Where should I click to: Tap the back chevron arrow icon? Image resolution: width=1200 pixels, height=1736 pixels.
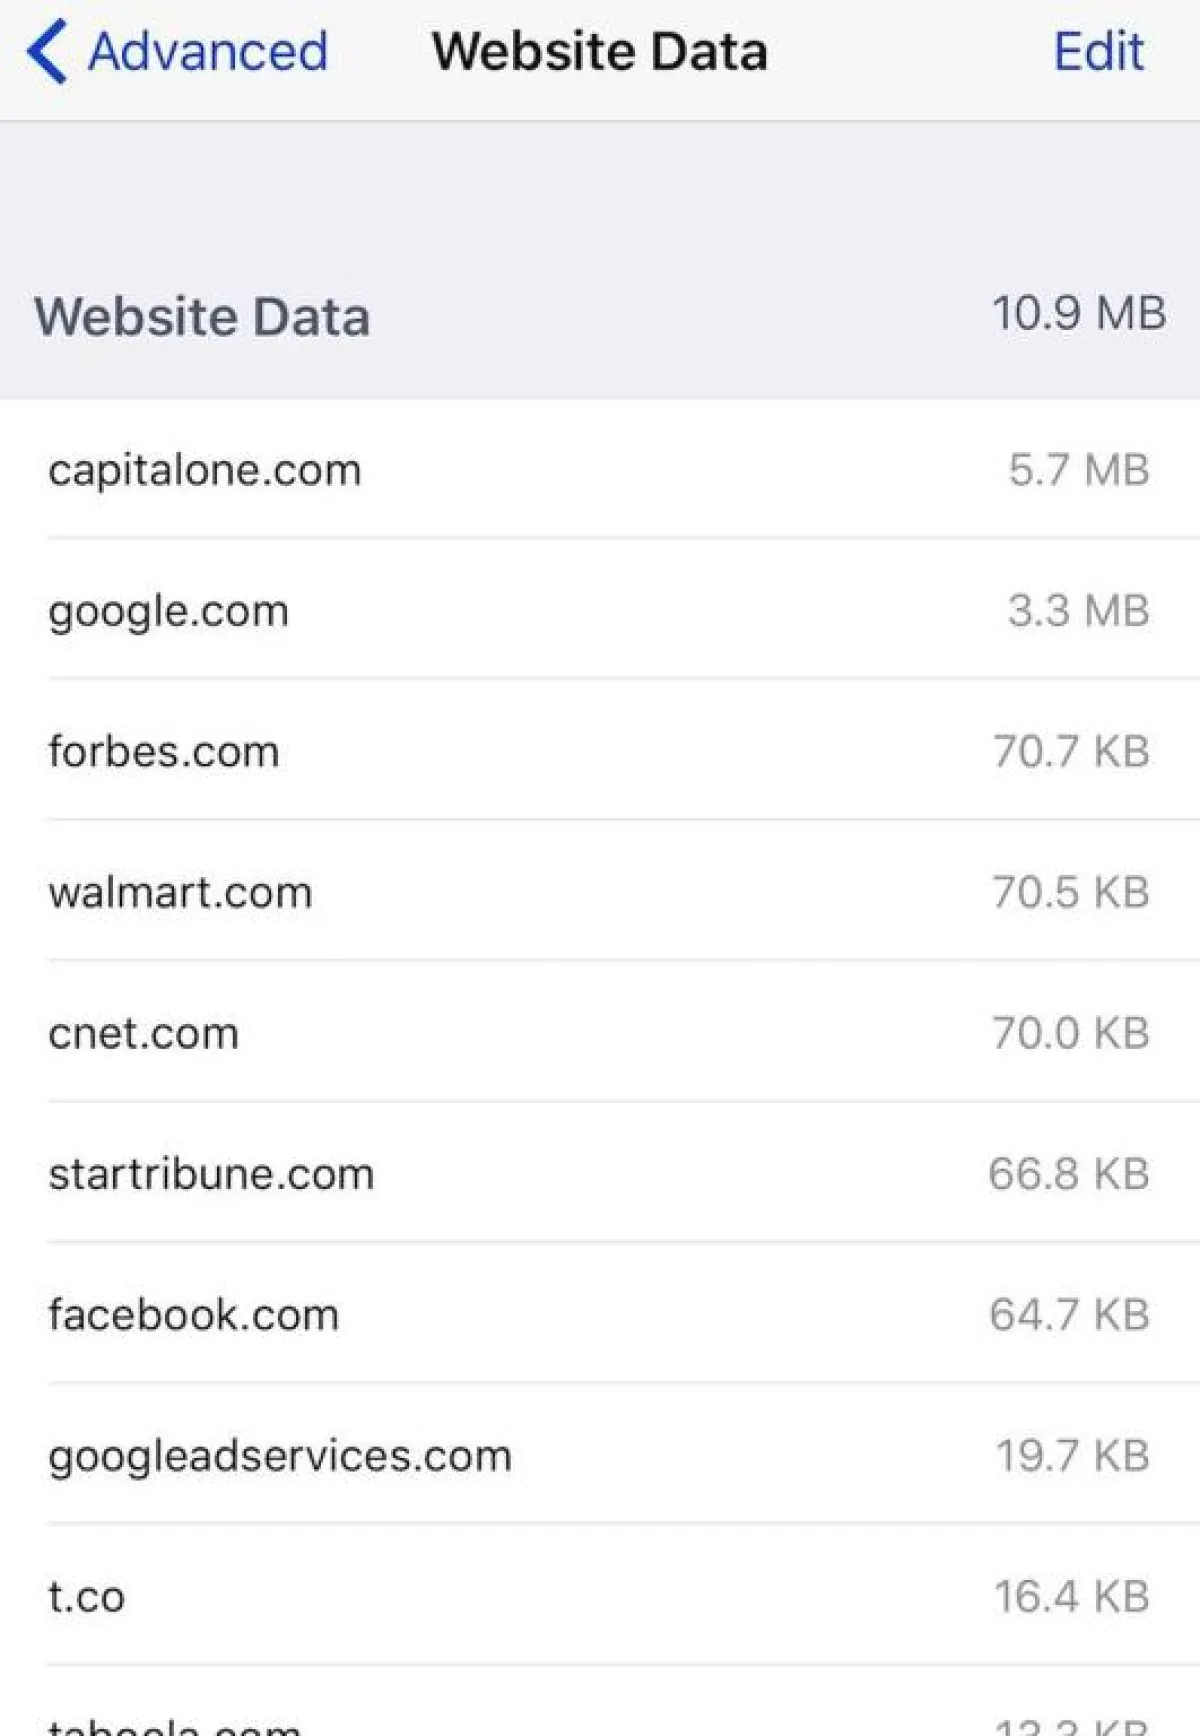[47, 52]
